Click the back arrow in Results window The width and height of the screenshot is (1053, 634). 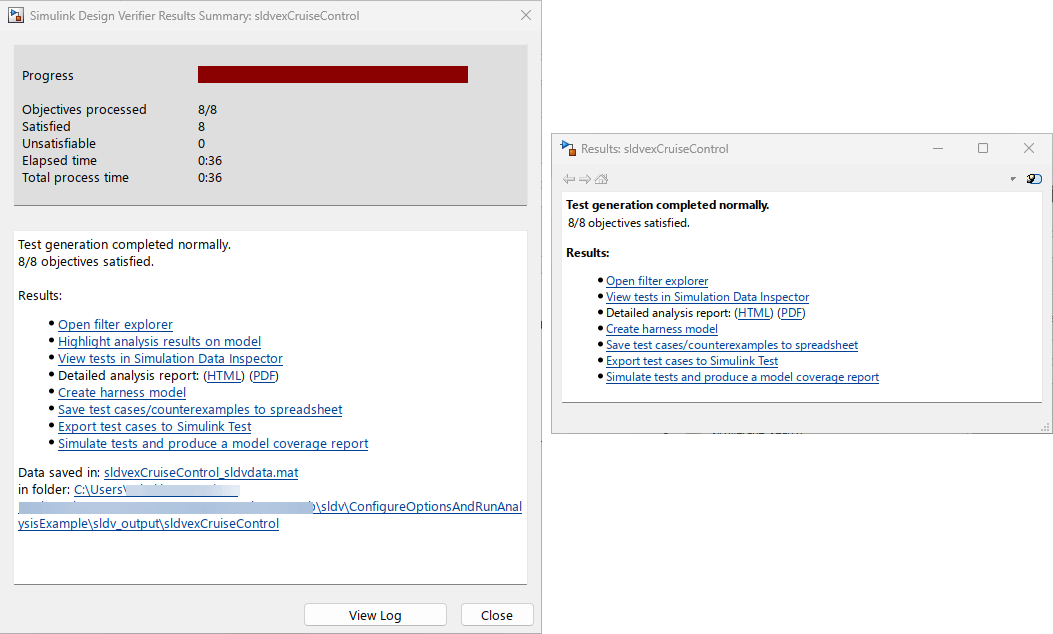click(569, 179)
